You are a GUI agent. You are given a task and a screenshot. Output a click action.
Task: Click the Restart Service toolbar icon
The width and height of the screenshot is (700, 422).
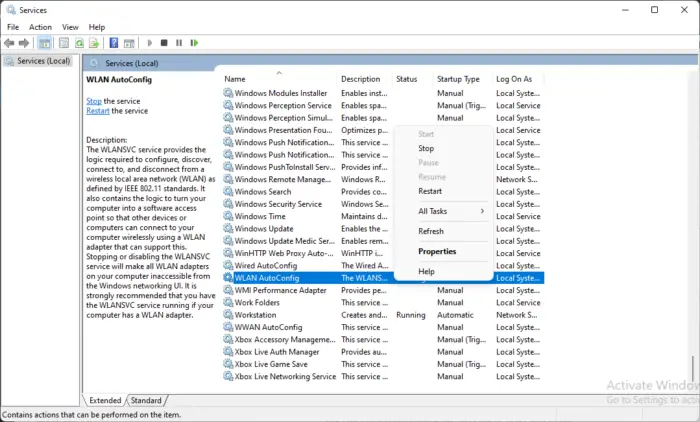click(194, 43)
